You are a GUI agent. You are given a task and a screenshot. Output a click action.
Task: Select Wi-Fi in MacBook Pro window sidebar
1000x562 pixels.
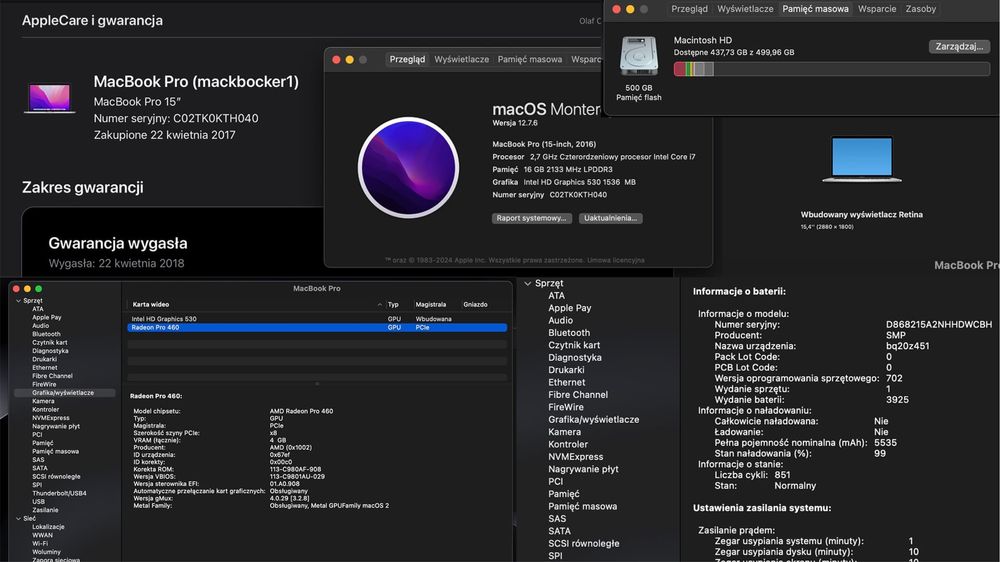(40, 544)
